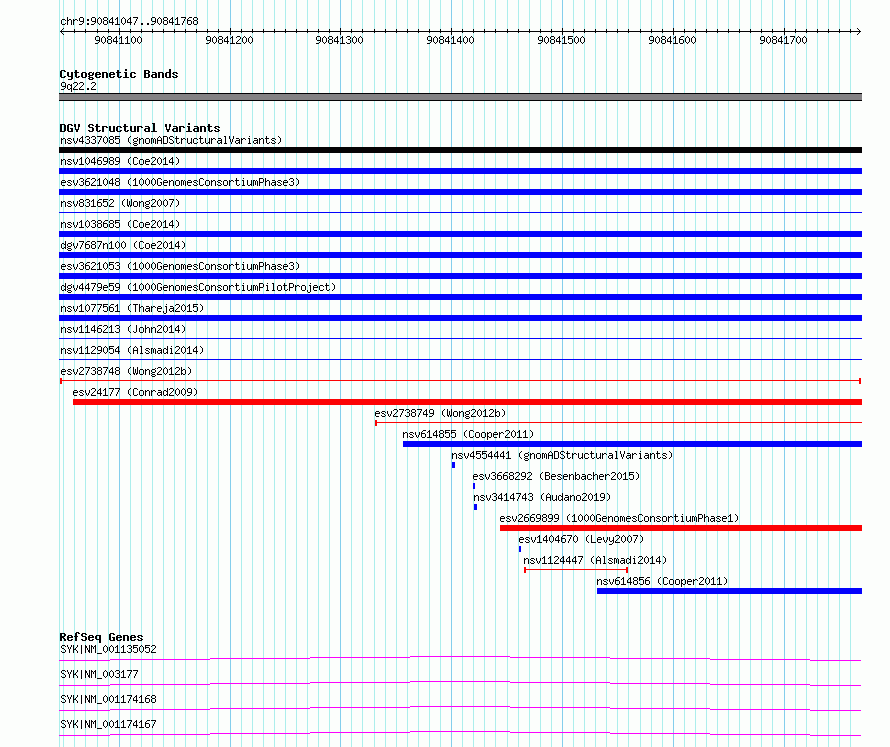Click ruler position 90841700
Image resolution: width=890 pixels, height=747 pixels.
click(783, 40)
